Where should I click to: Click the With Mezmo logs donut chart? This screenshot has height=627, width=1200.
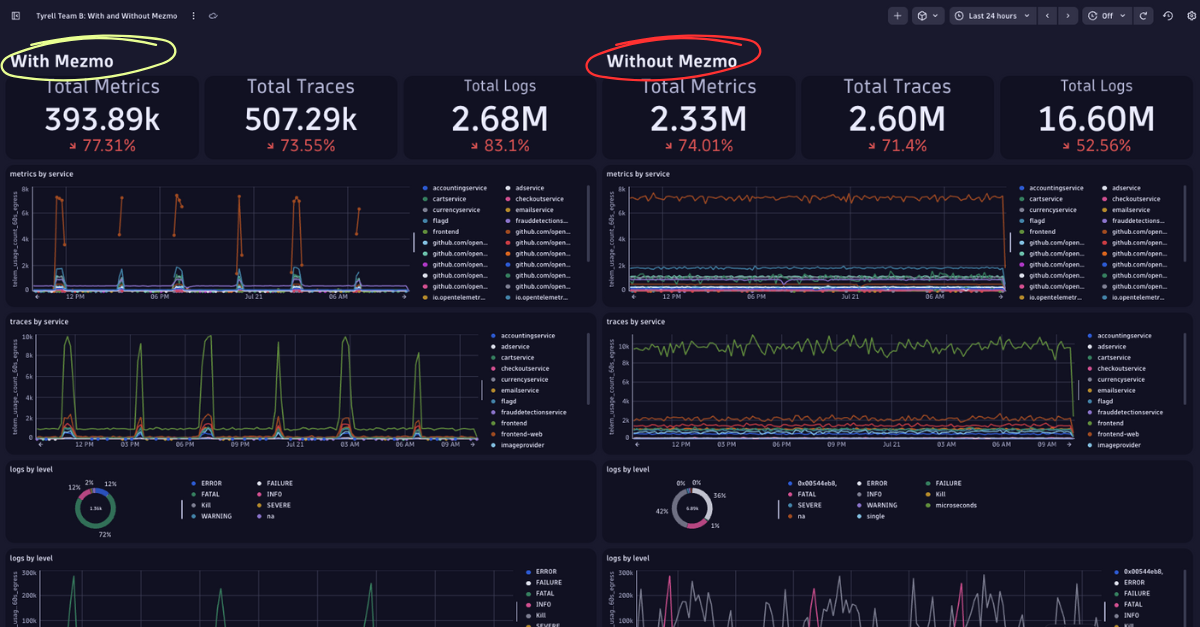pos(96,508)
